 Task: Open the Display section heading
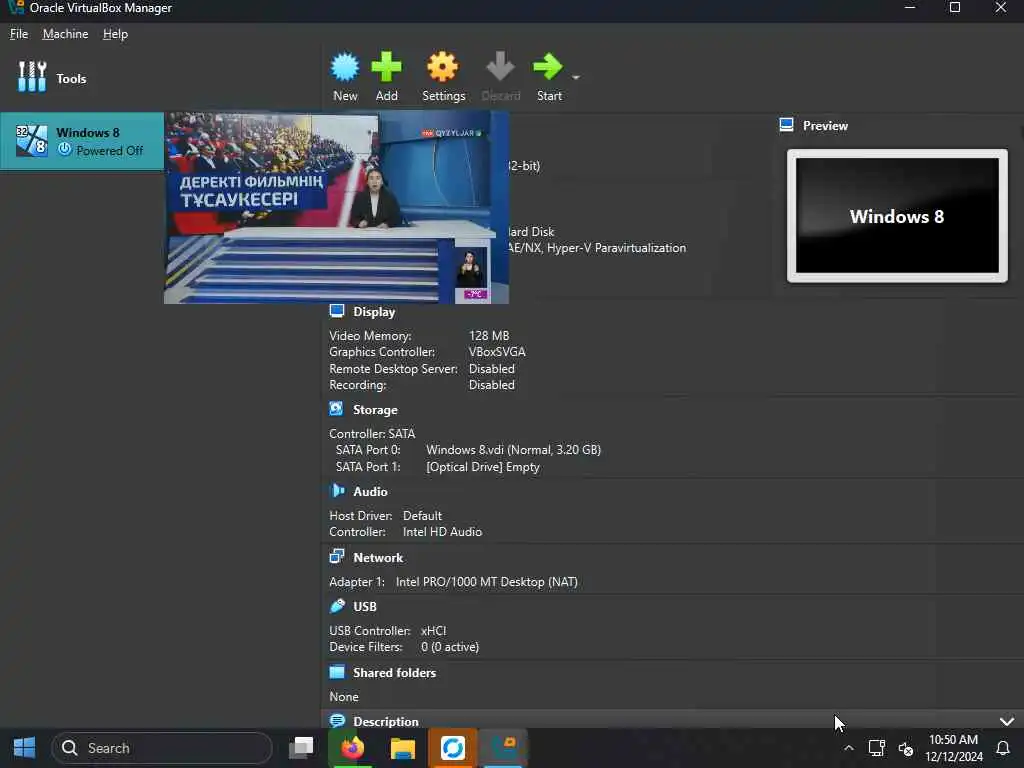374,312
